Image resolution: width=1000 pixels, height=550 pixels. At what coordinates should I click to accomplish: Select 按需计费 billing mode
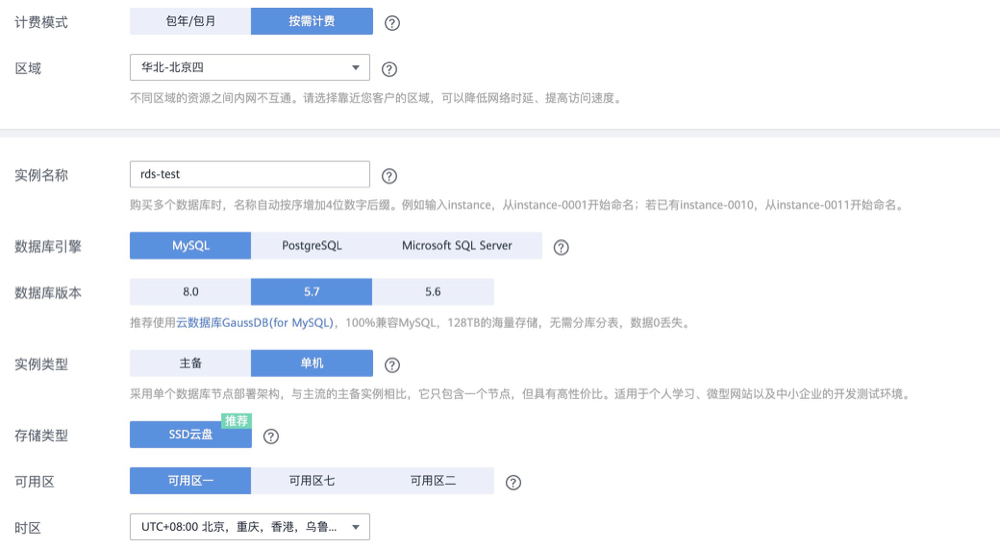[x=311, y=21]
